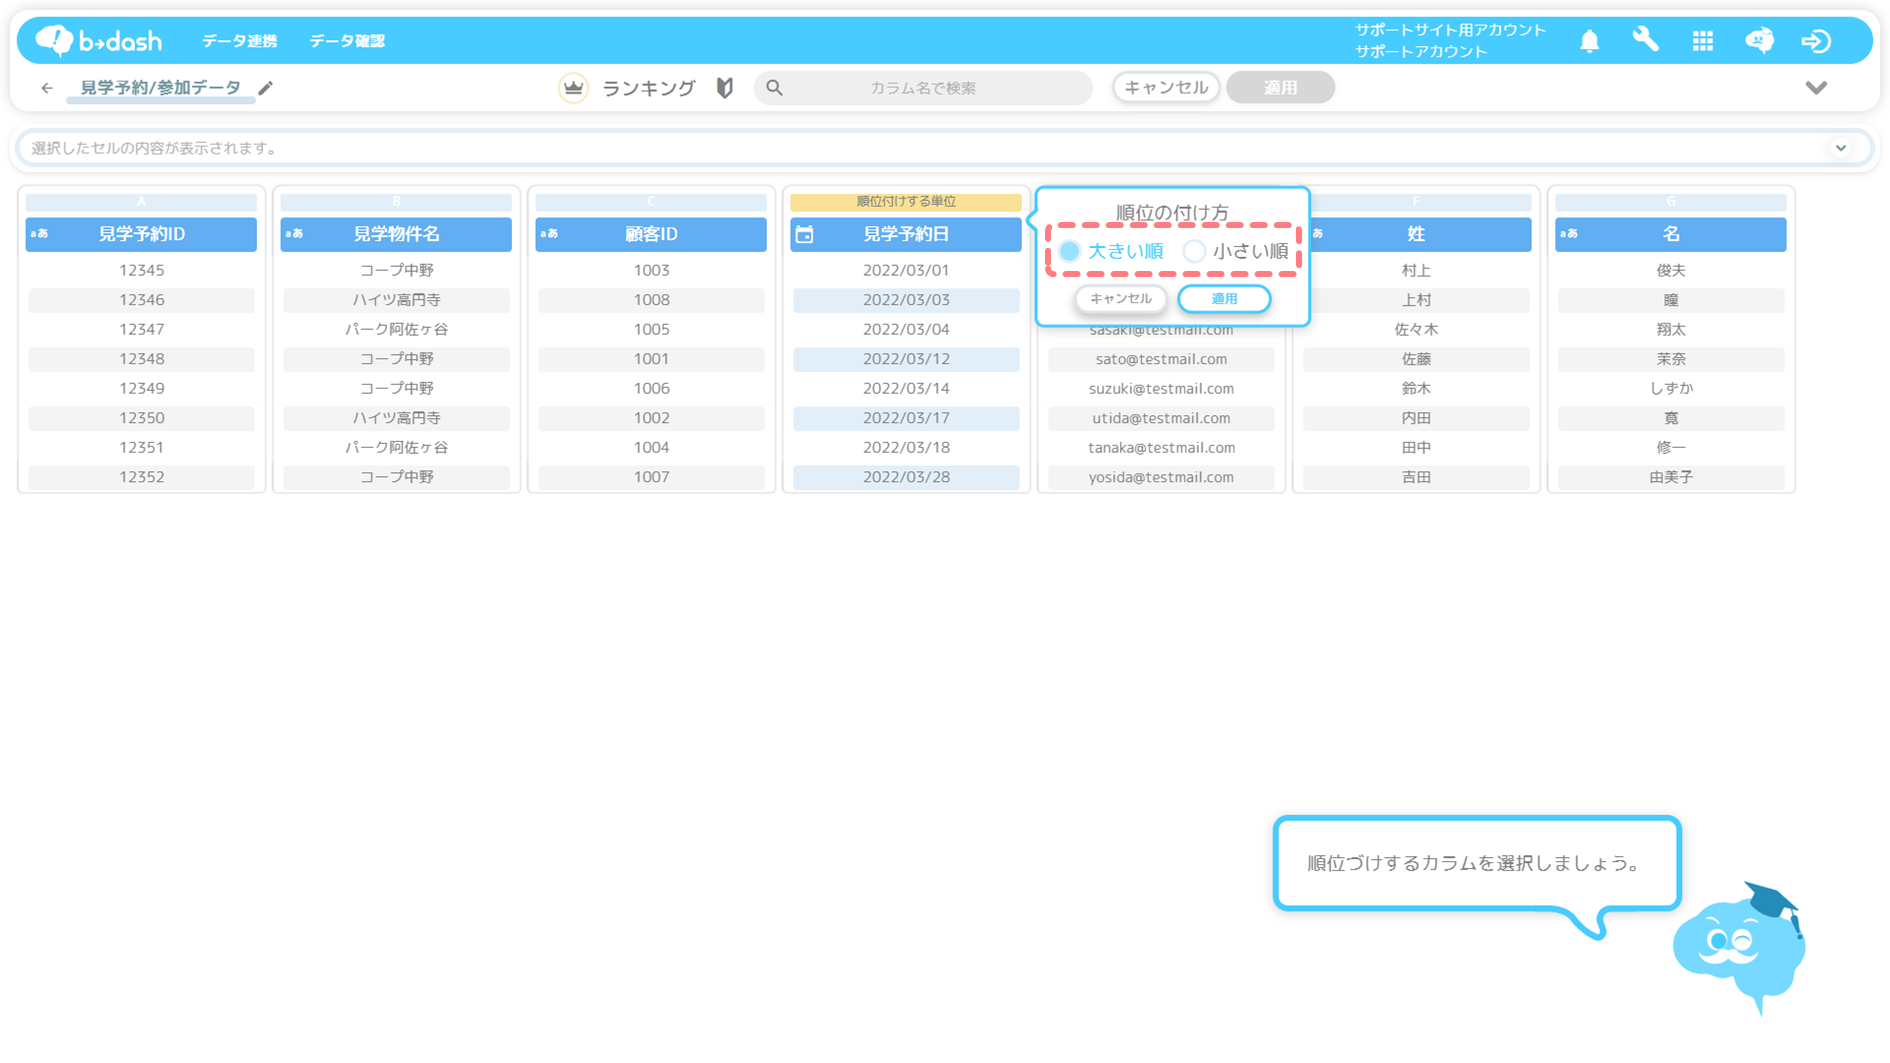1890x1063 pixels.
Task: Click 適用 in the ranking popup
Action: tap(1224, 299)
